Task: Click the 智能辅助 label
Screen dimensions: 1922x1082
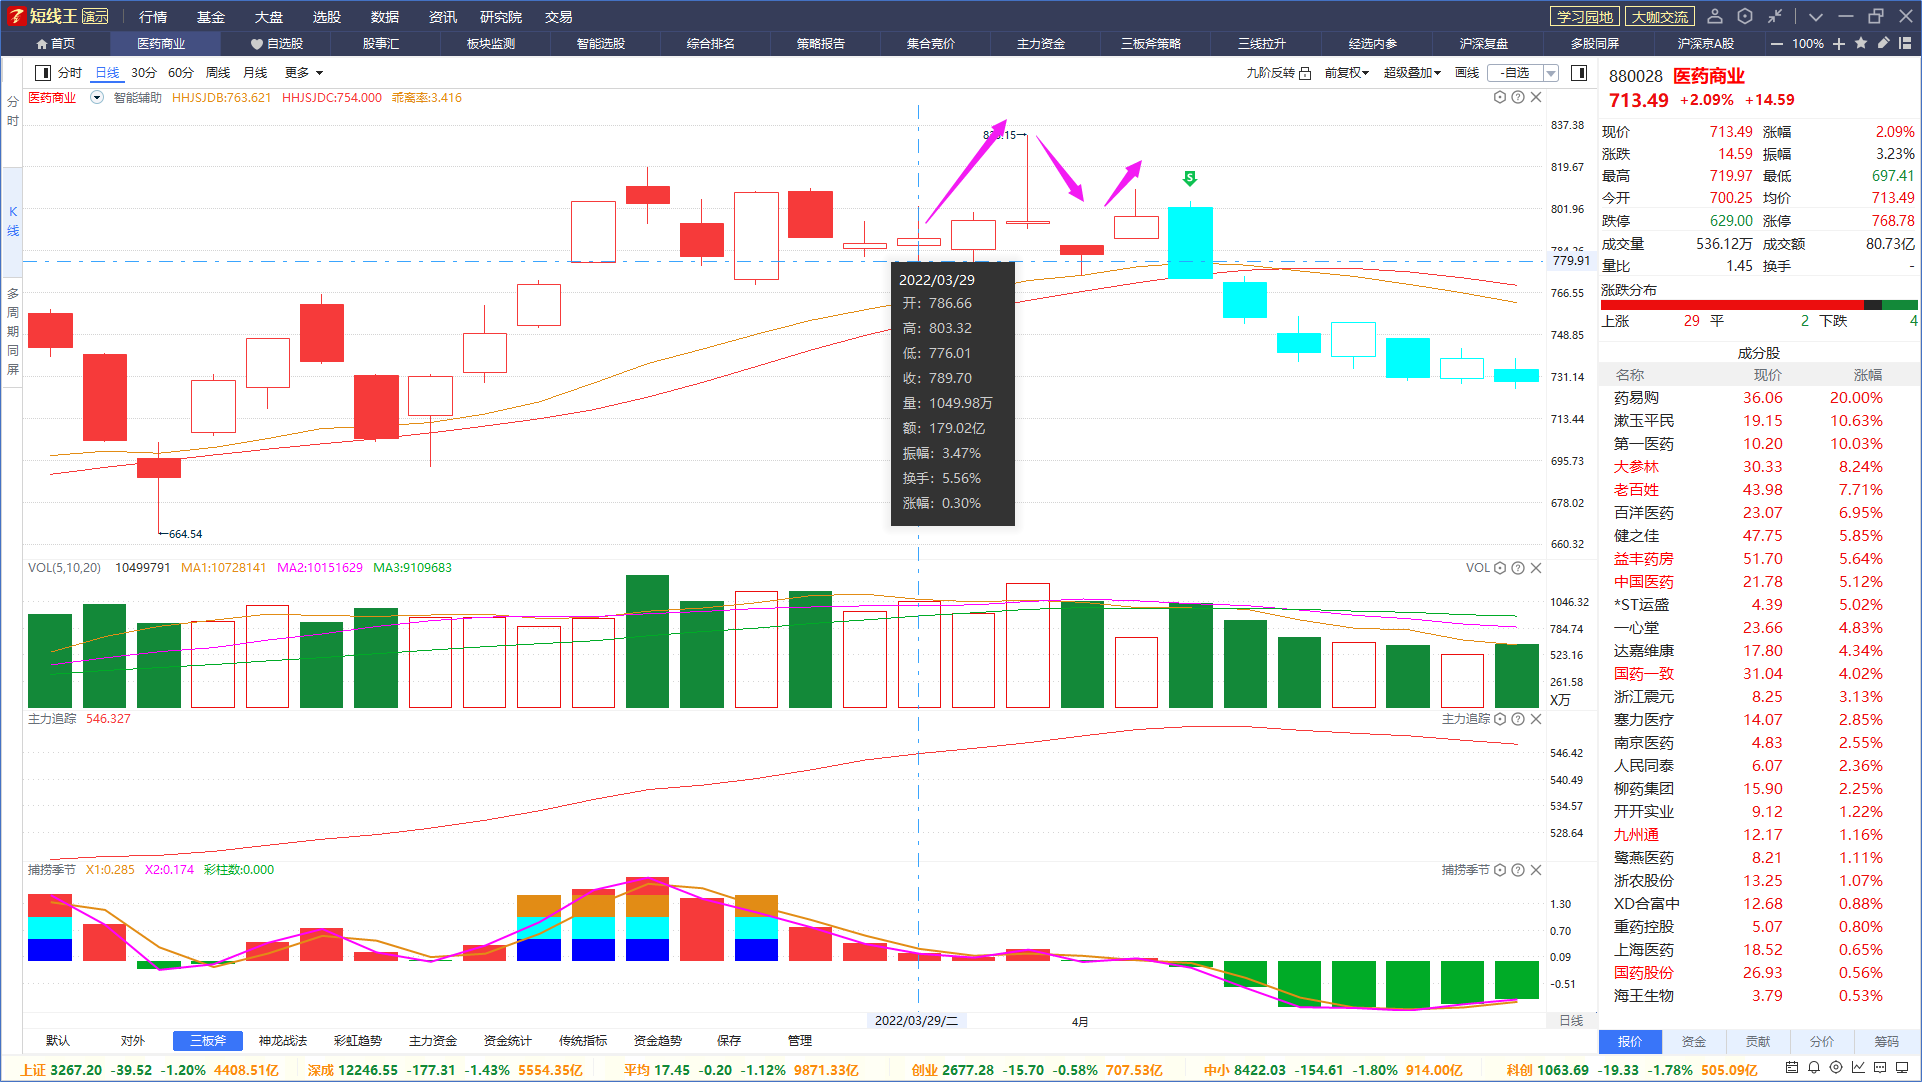Action: [x=138, y=98]
